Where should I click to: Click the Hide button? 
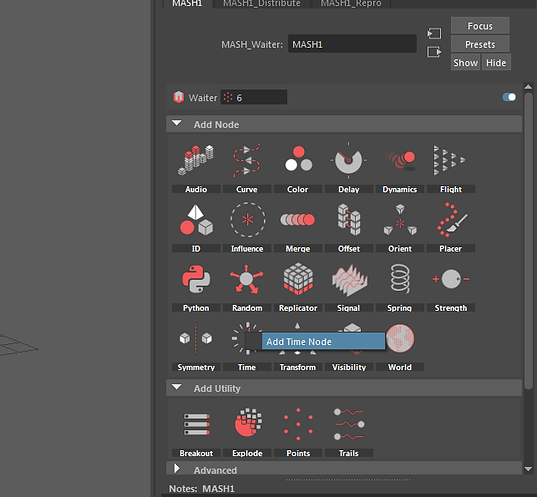coord(496,62)
